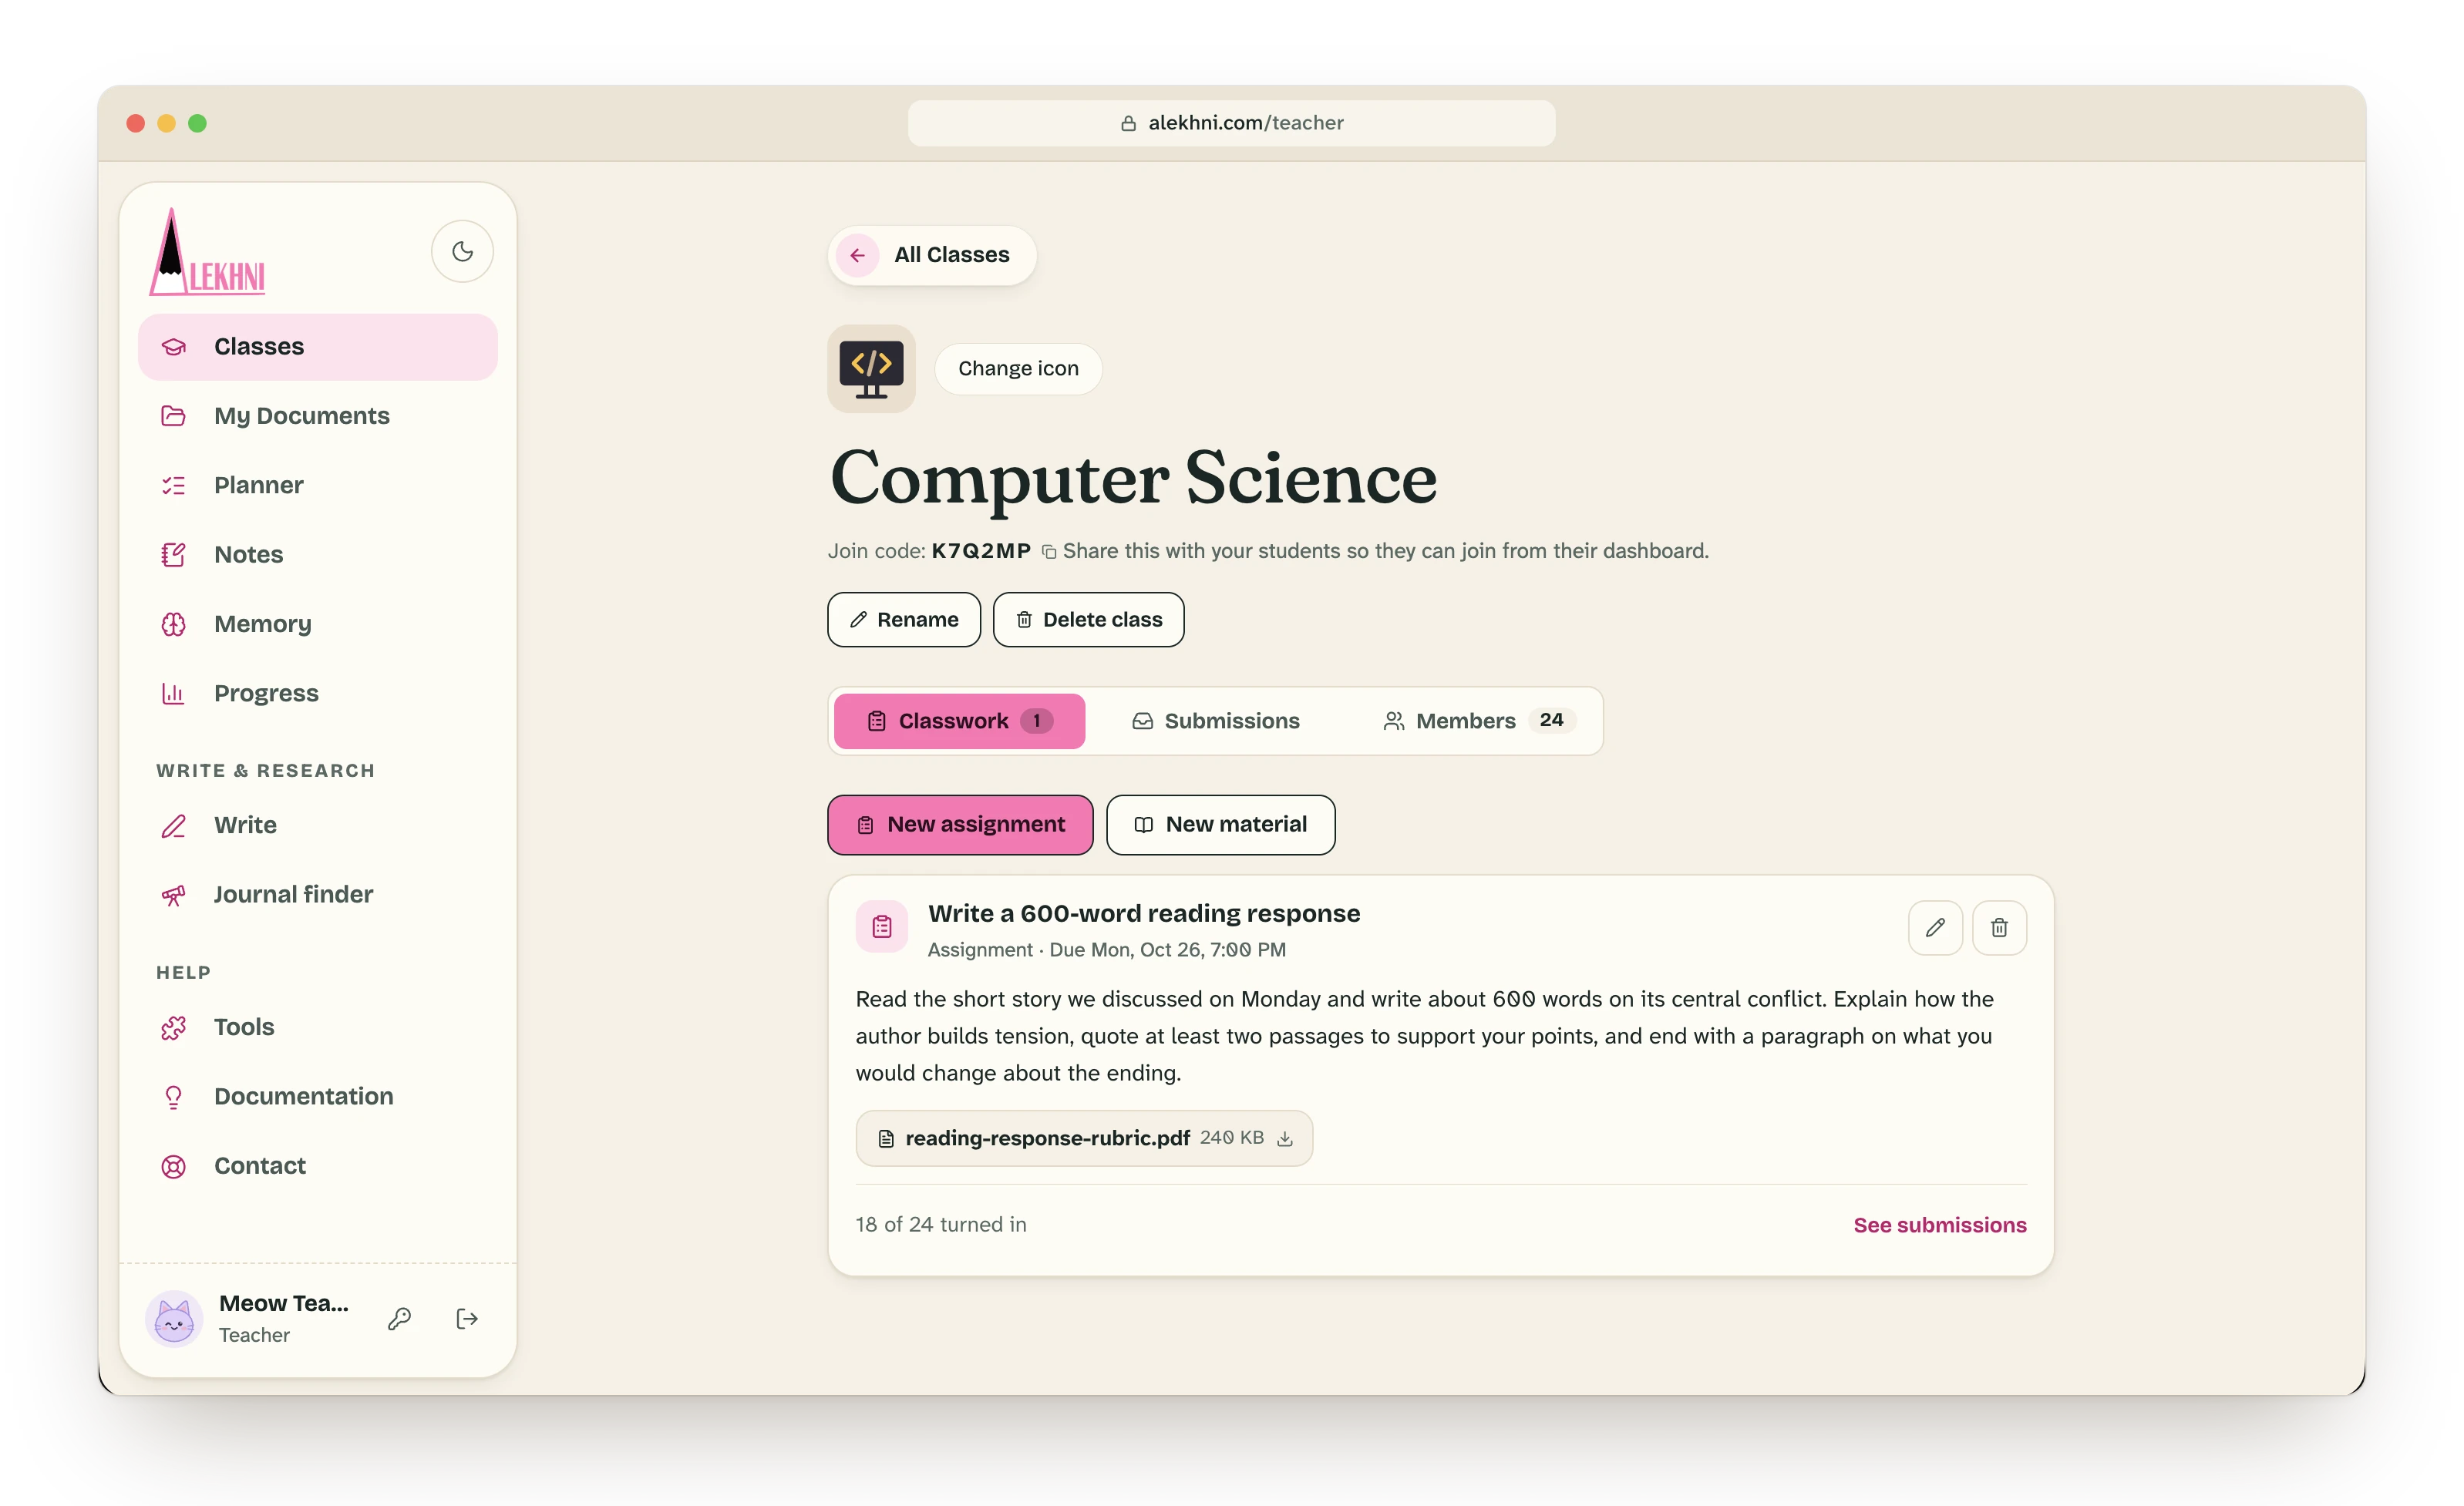The height and width of the screenshot is (1506, 2464).
Task: Toggle dark mode with the moon icon
Action: [x=462, y=251]
